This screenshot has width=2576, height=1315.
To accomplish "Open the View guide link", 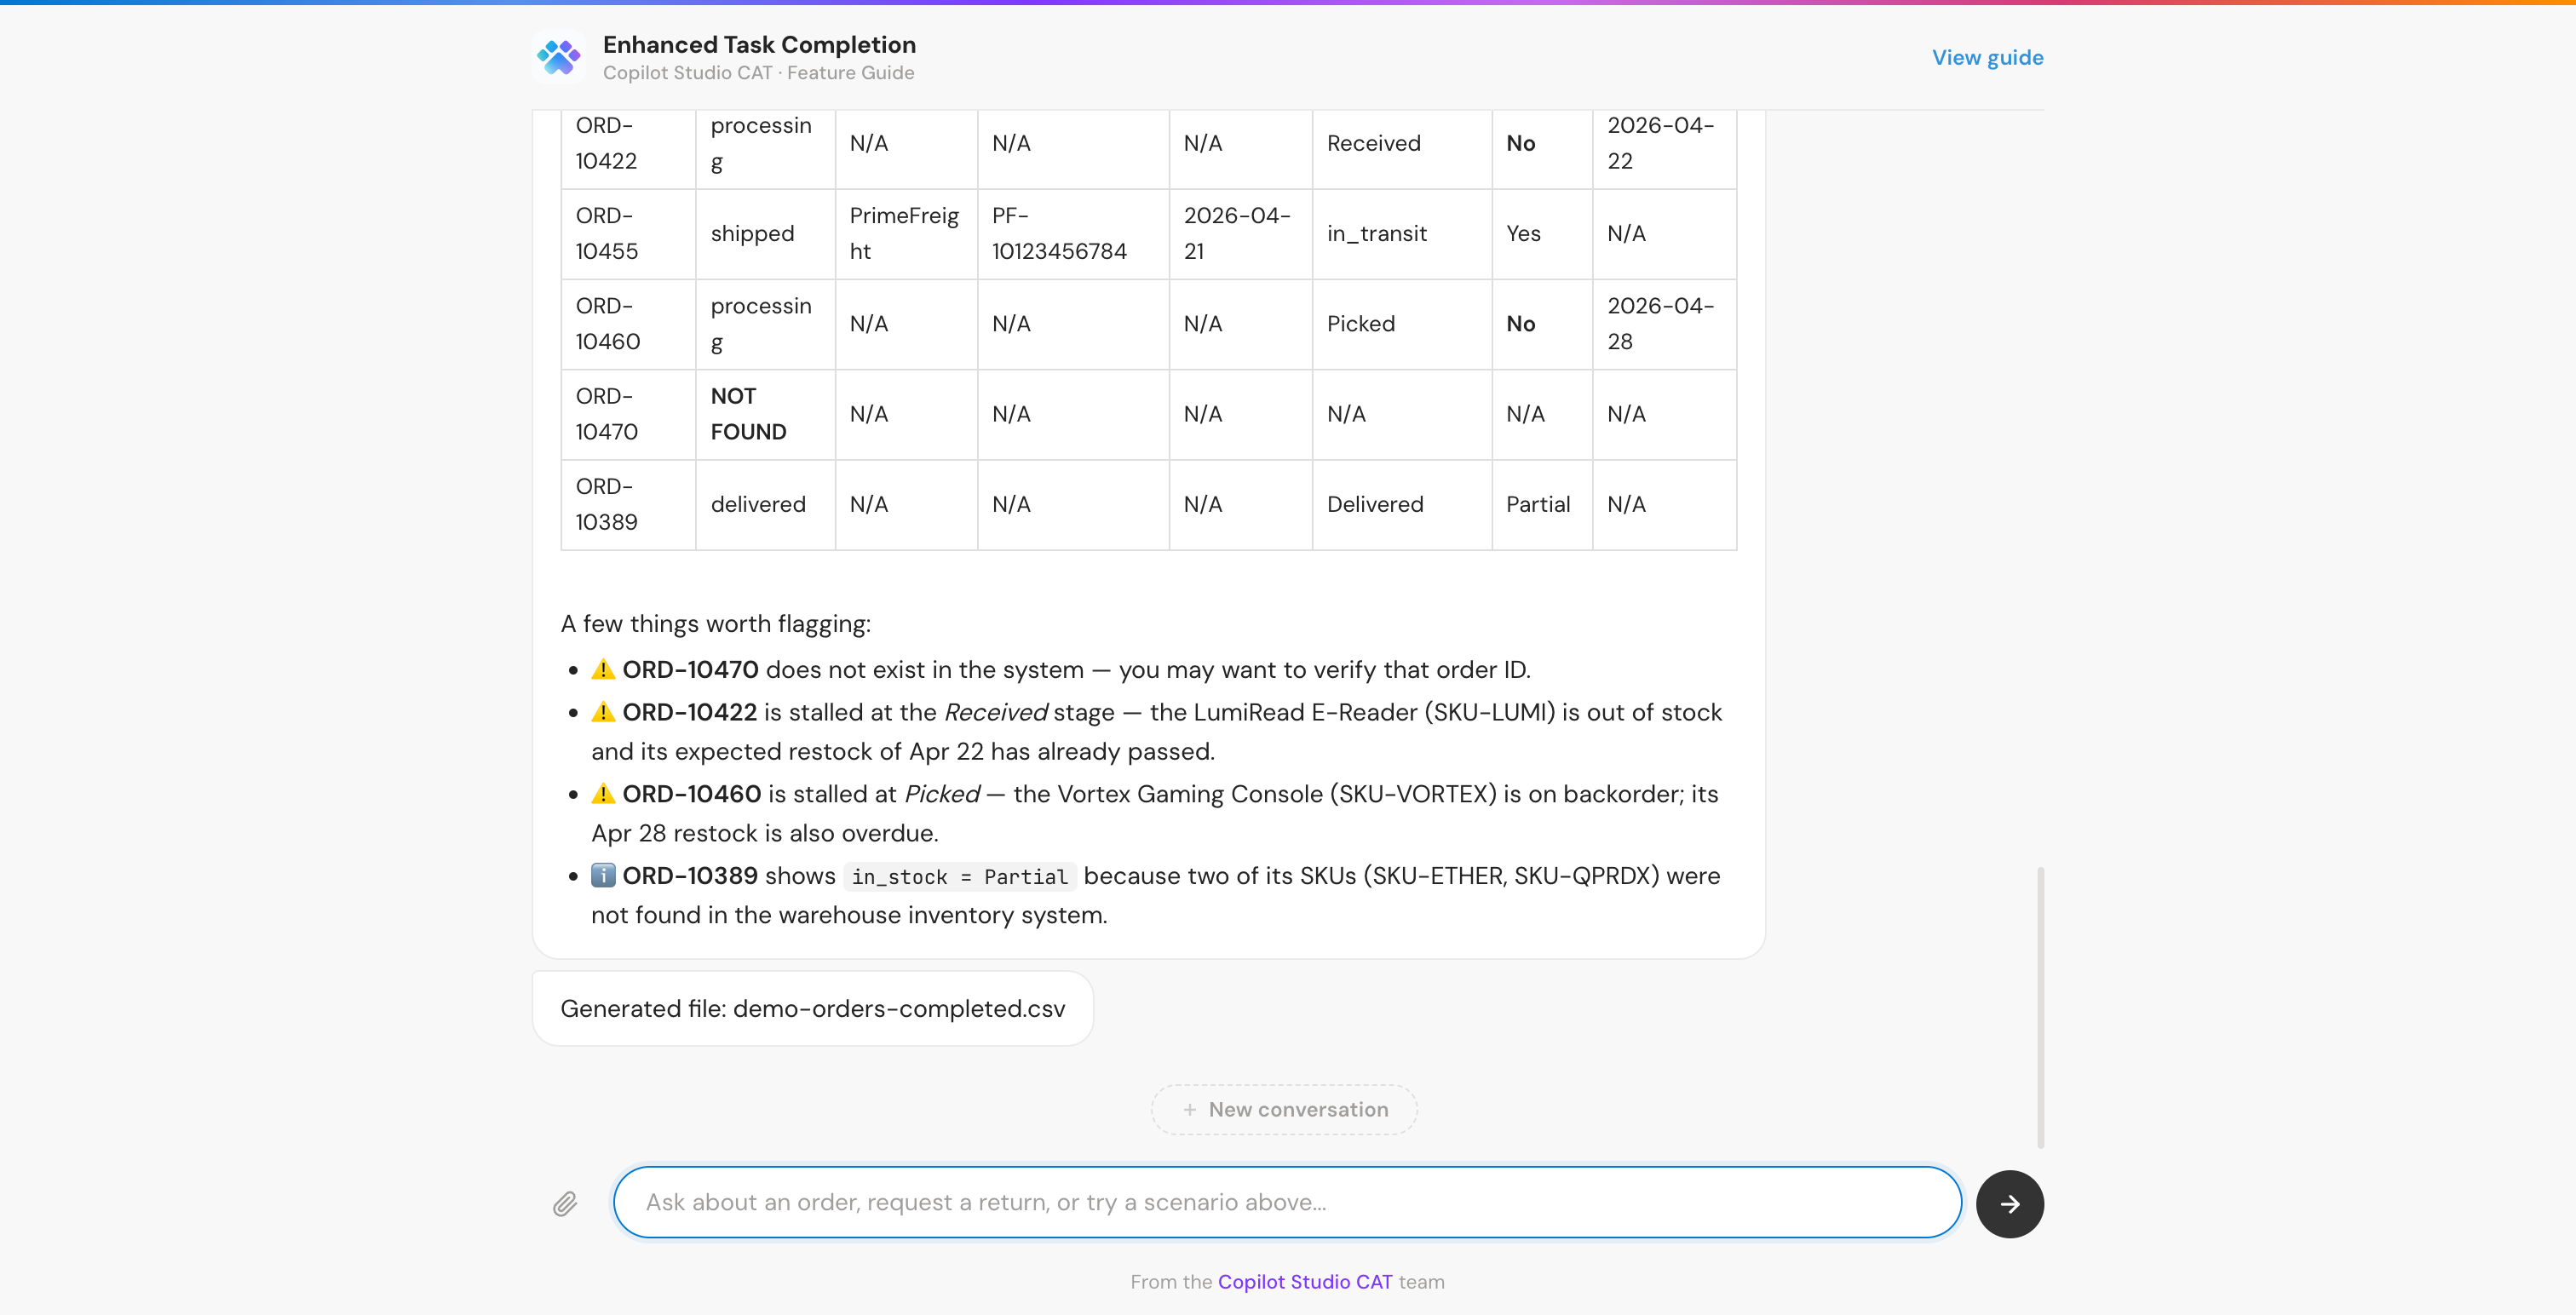I will tap(1987, 58).
